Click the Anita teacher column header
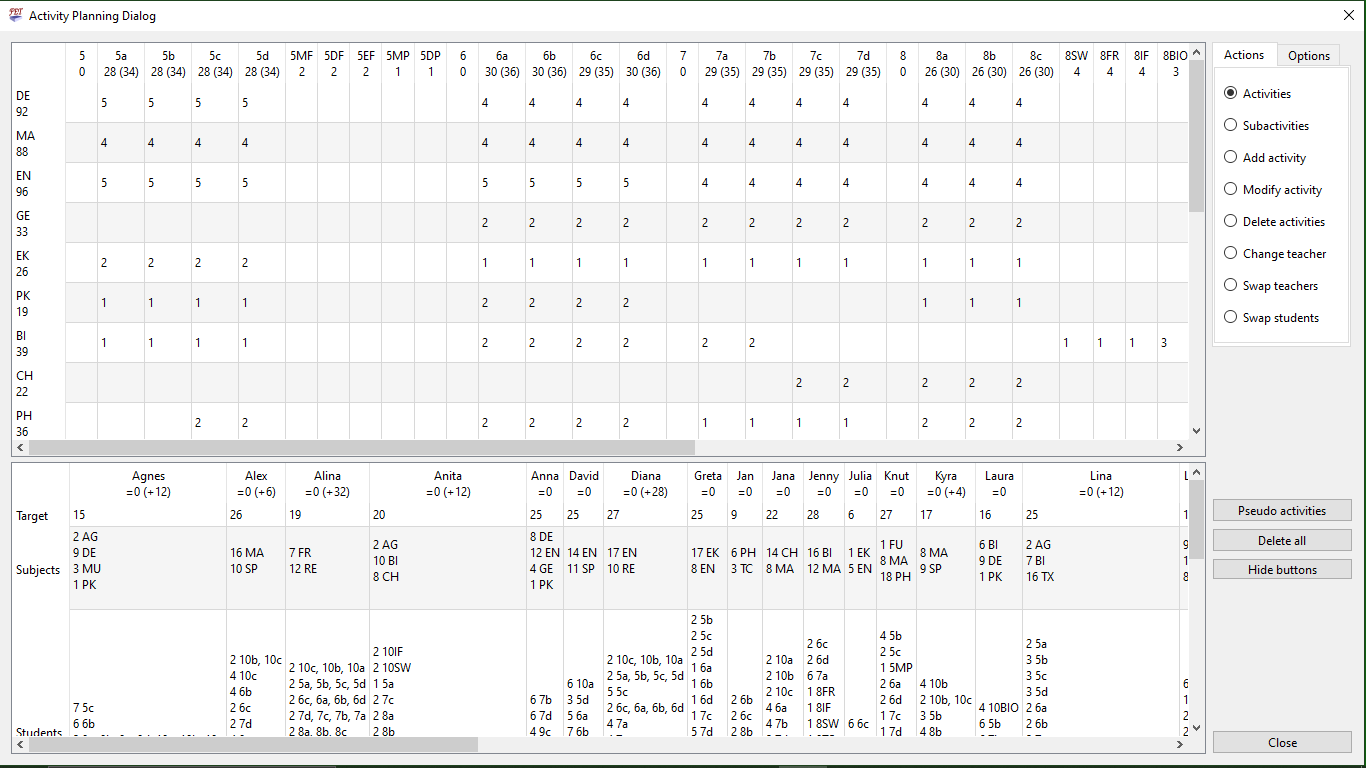This screenshot has width=1366, height=768. pyautogui.click(x=448, y=484)
